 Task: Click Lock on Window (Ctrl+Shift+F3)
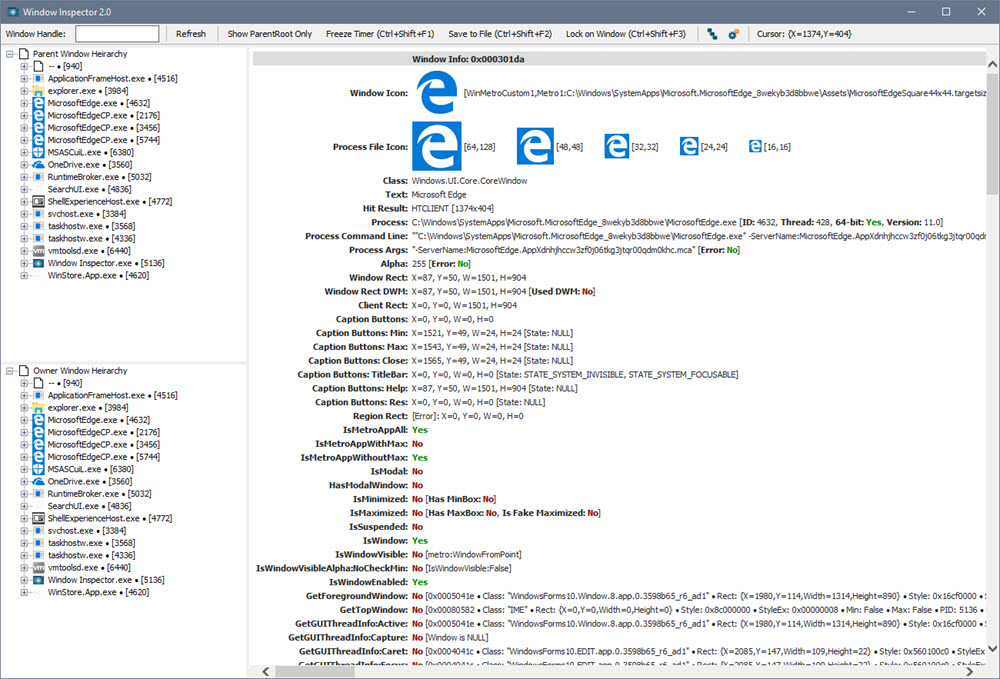pos(626,34)
